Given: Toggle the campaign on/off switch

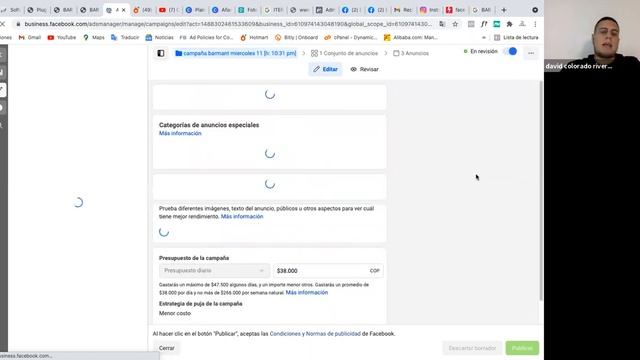Looking at the screenshot, I should point(510,51).
